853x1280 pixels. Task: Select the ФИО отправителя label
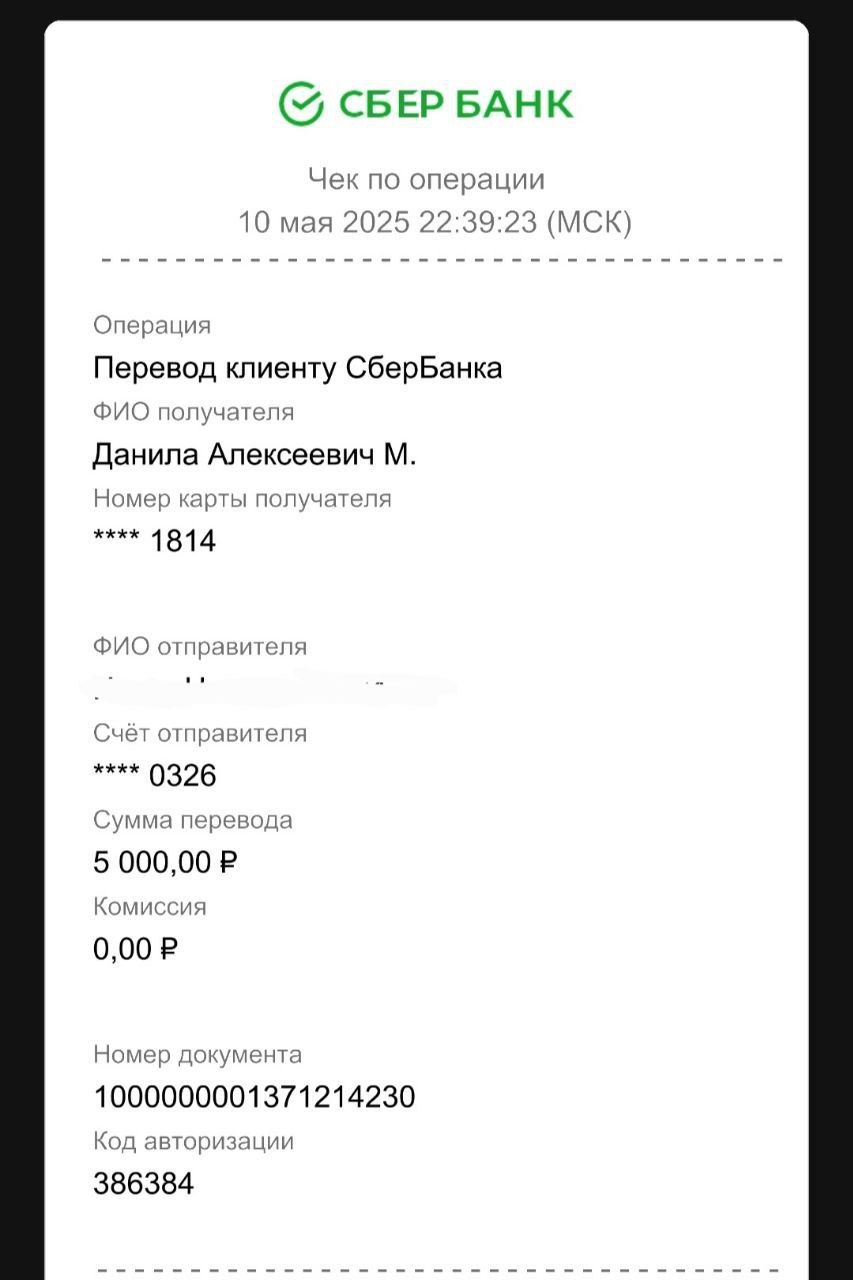[x=200, y=647]
